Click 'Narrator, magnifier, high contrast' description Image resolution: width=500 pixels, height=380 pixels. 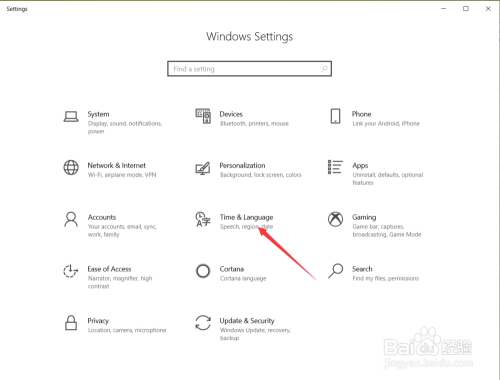coord(120,282)
